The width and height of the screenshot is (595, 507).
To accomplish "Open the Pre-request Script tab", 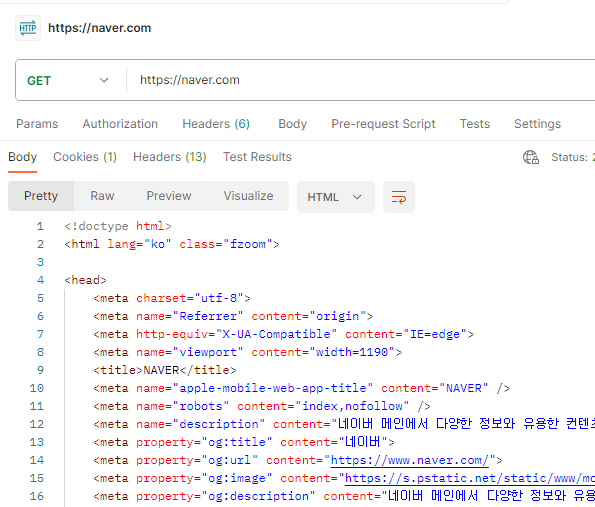I will point(383,124).
